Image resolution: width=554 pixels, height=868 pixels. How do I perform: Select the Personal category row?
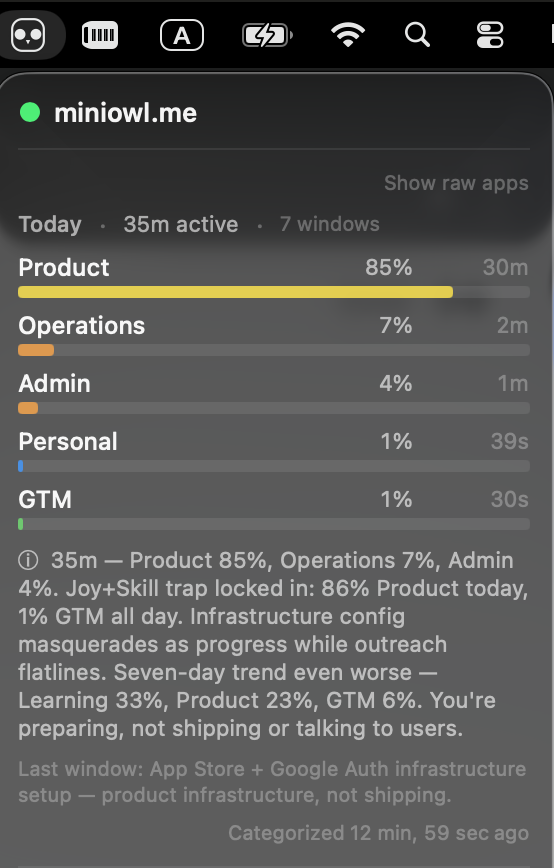point(274,451)
